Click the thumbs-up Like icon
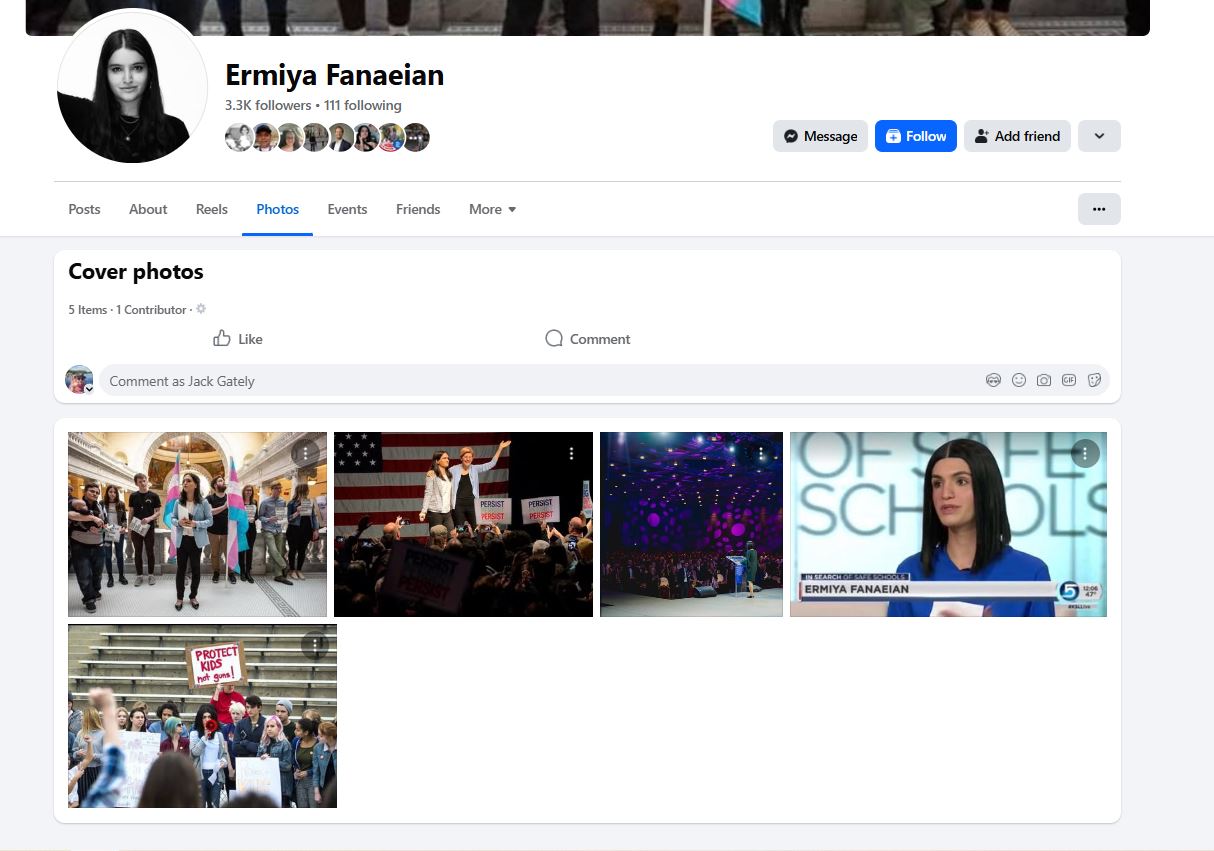Viewport: 1214px width, 851px height. click(222, 338)
